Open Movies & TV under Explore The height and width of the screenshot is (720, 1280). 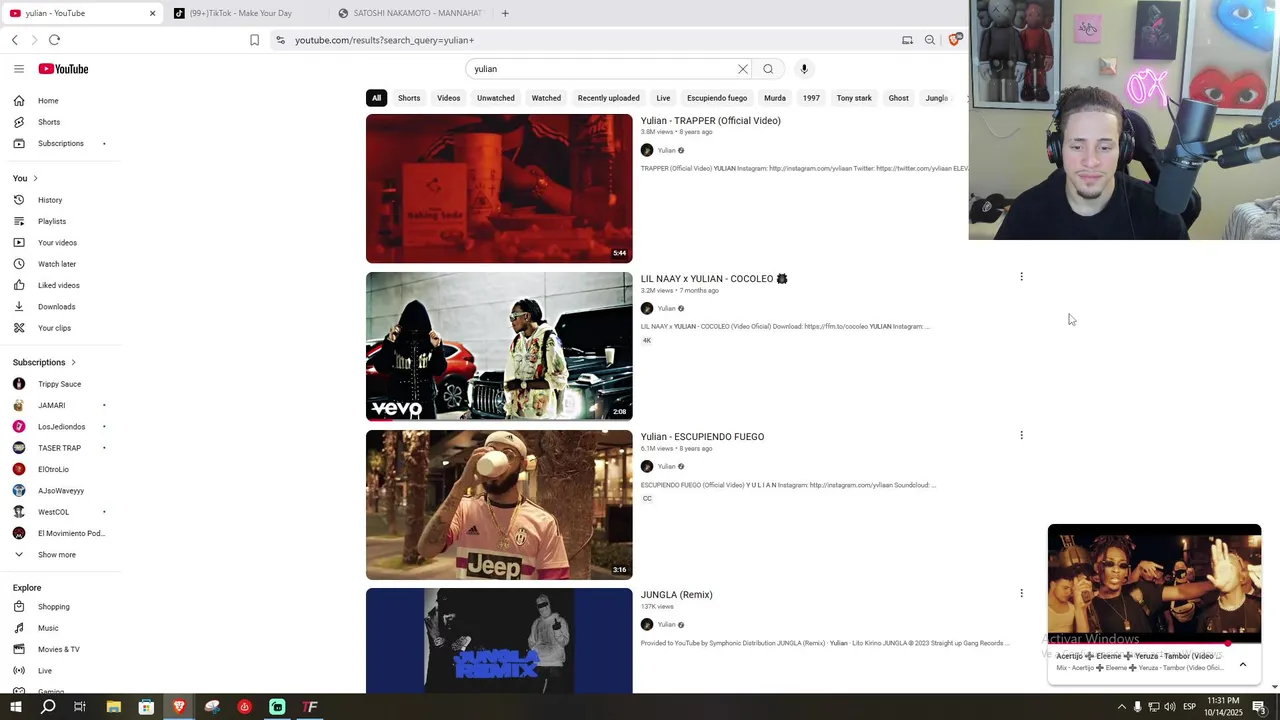click(60, 649)
